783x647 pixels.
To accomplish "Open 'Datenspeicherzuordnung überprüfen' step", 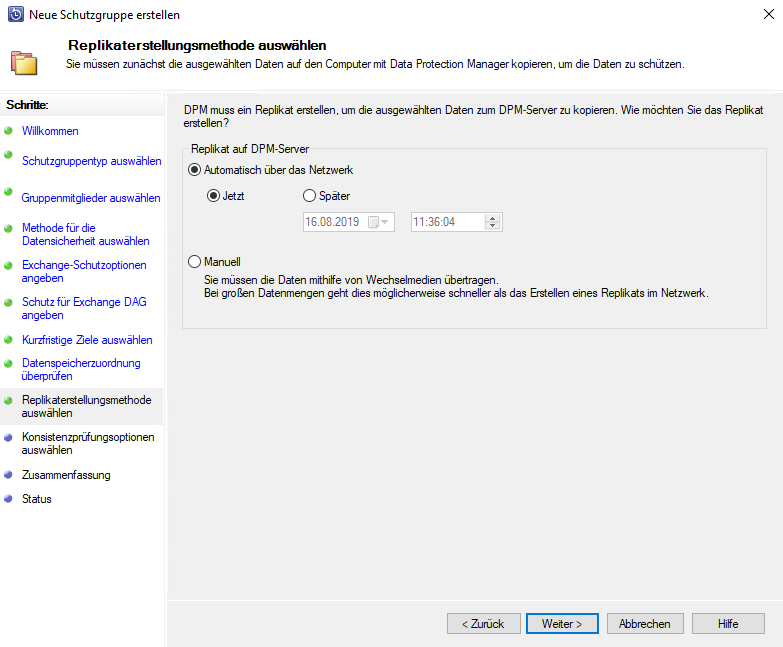I will tap(81, 369).
